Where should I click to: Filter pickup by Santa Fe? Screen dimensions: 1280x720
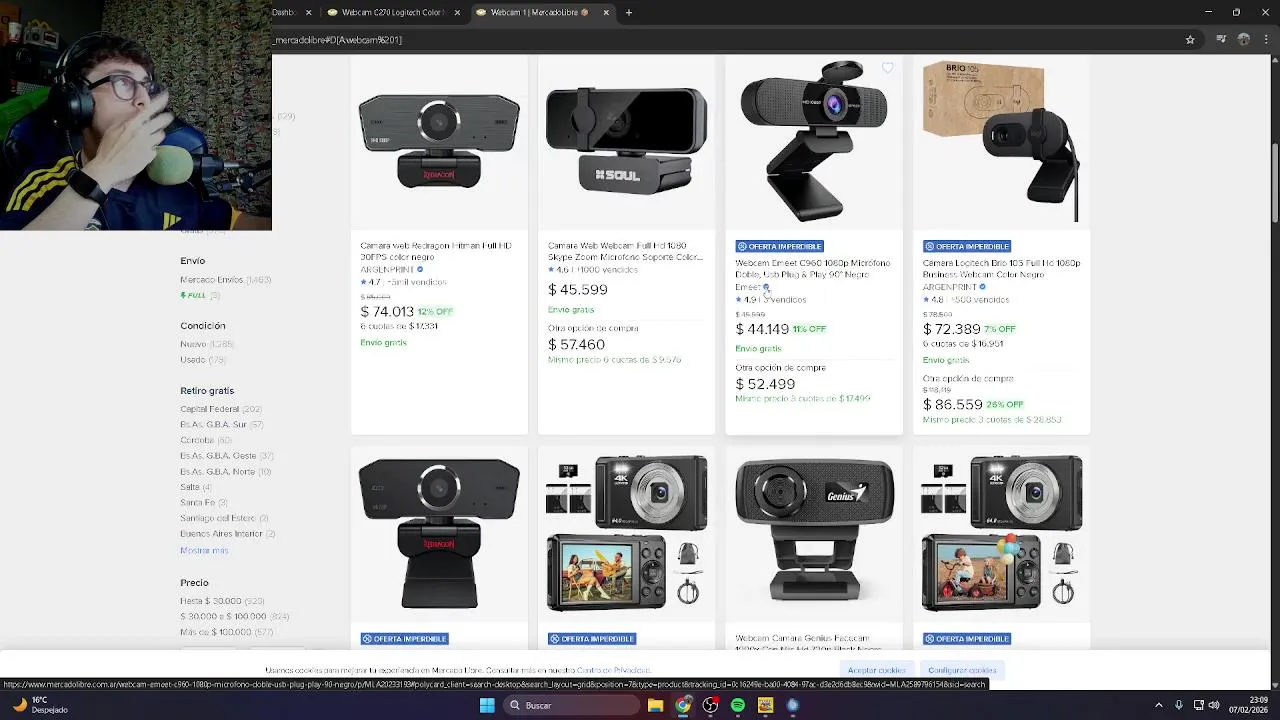pos(203,502)
